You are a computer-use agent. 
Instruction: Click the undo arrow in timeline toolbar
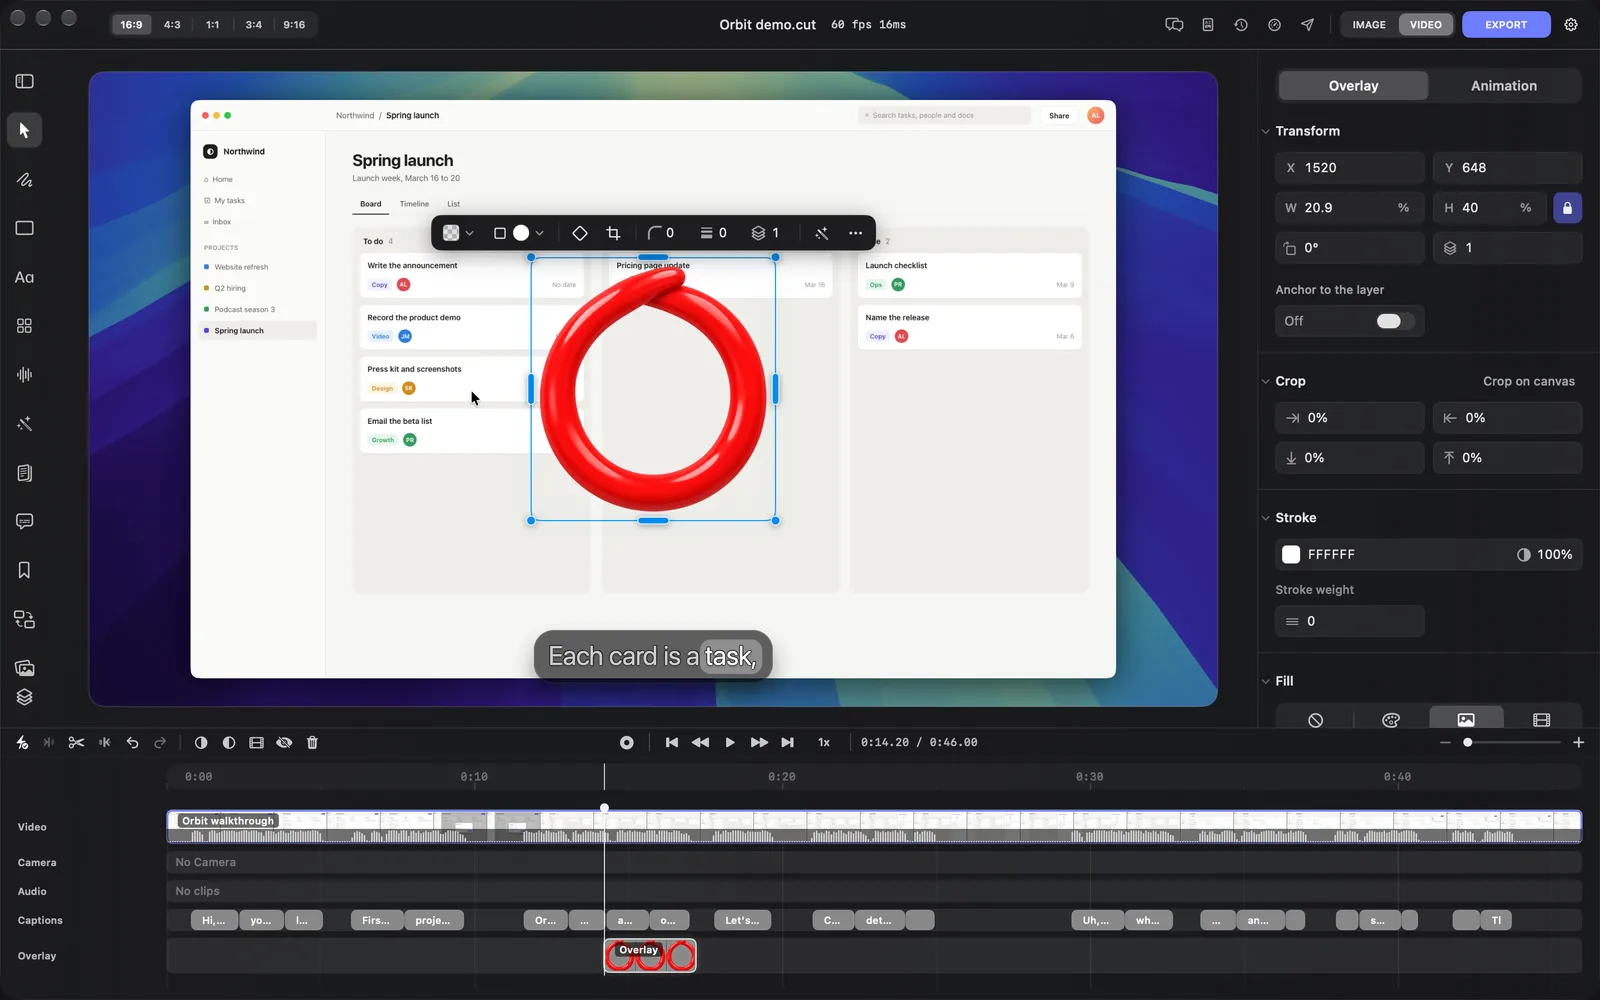[132, 742]
